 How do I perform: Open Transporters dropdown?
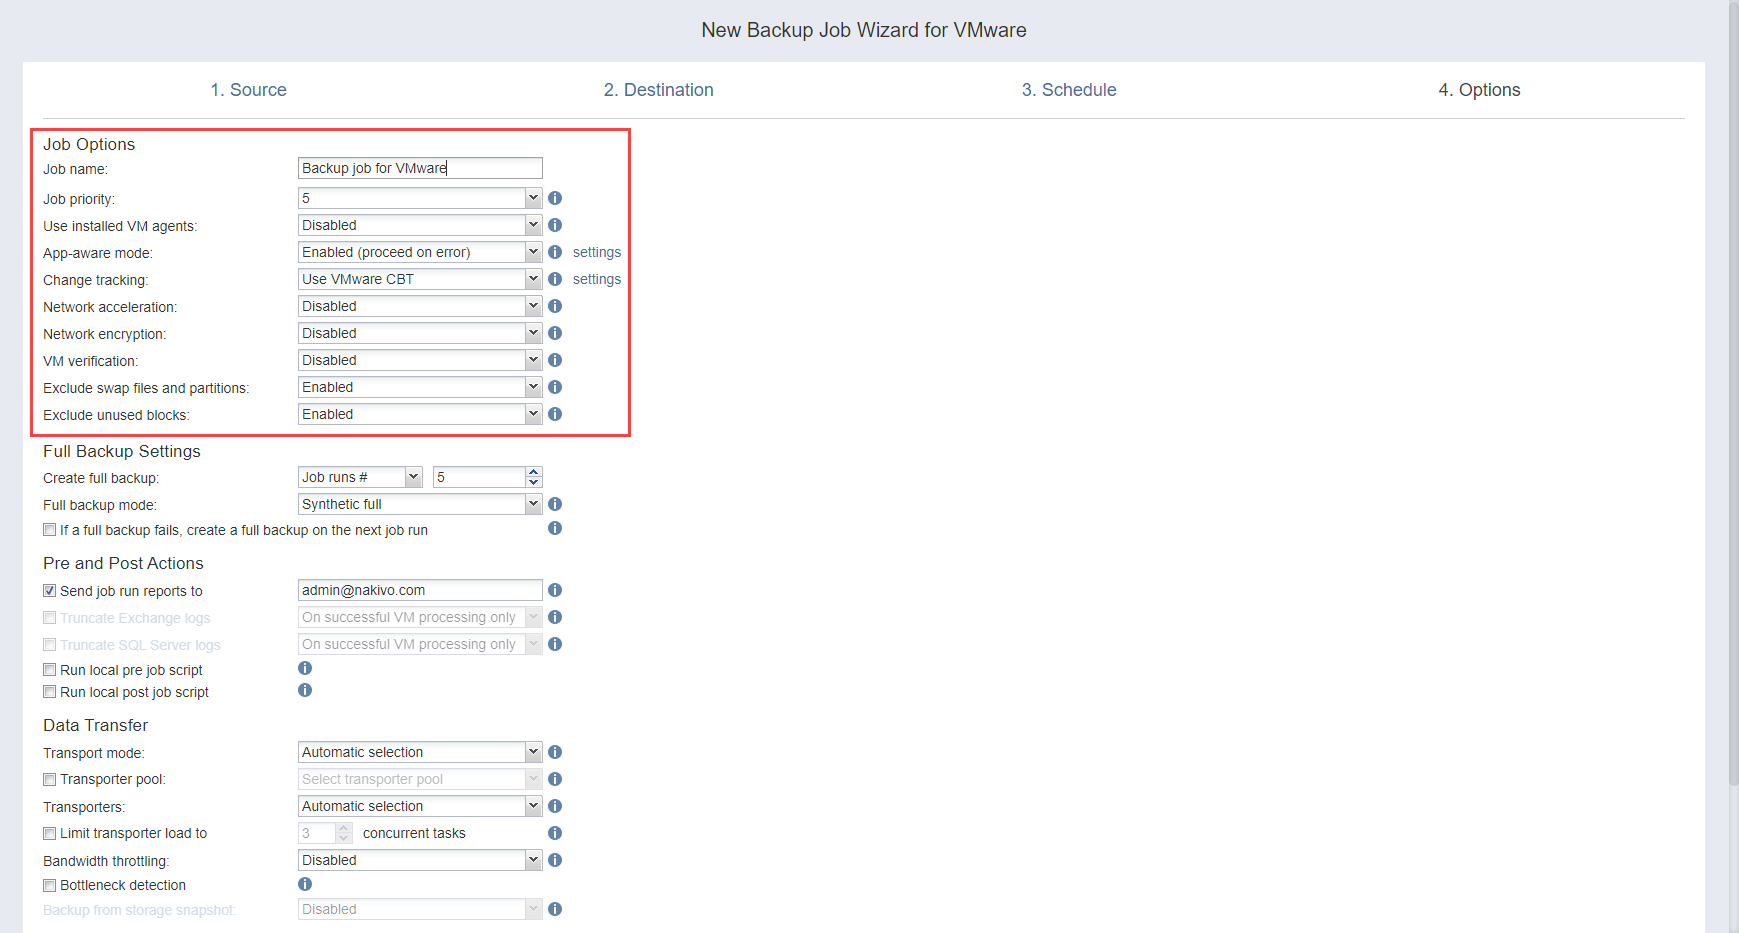[420, 806]
